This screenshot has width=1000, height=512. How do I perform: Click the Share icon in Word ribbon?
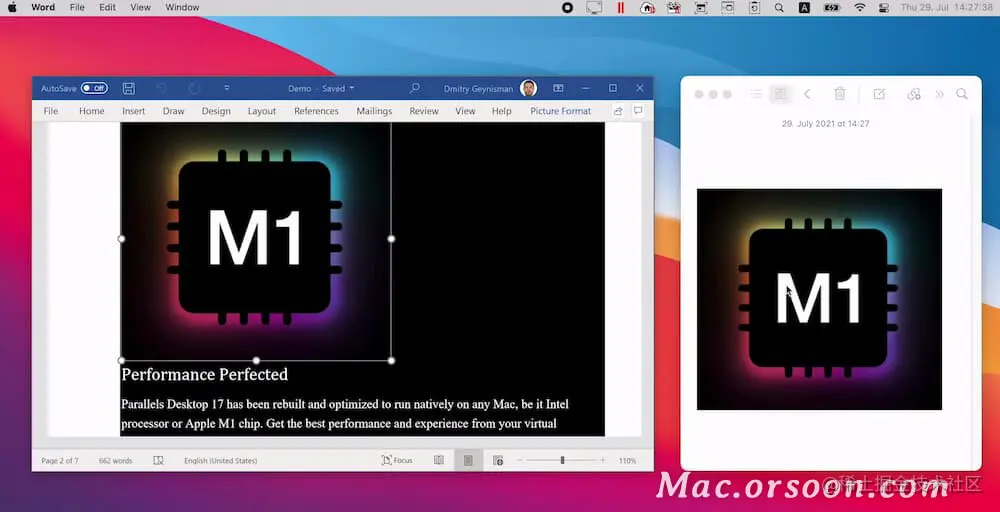pyautogui.click(x=618, y=111)
